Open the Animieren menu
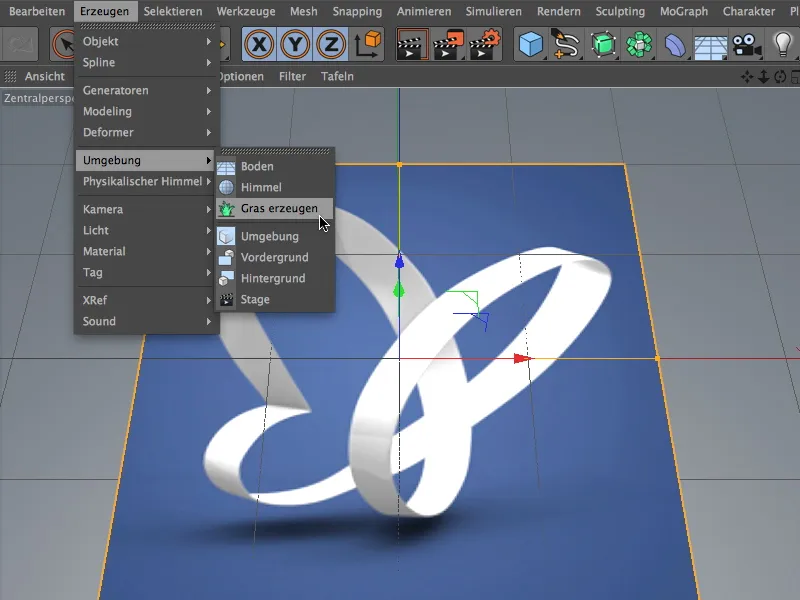 [x=424, y=11]
